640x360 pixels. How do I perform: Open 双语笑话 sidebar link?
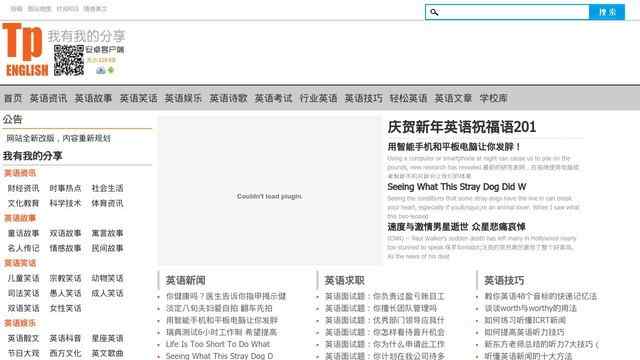[24, 308]
